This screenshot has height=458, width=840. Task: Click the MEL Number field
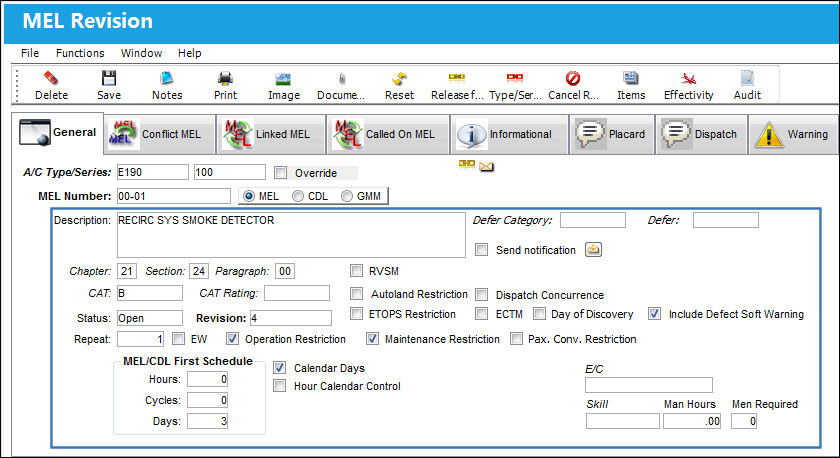coord(174,196)
